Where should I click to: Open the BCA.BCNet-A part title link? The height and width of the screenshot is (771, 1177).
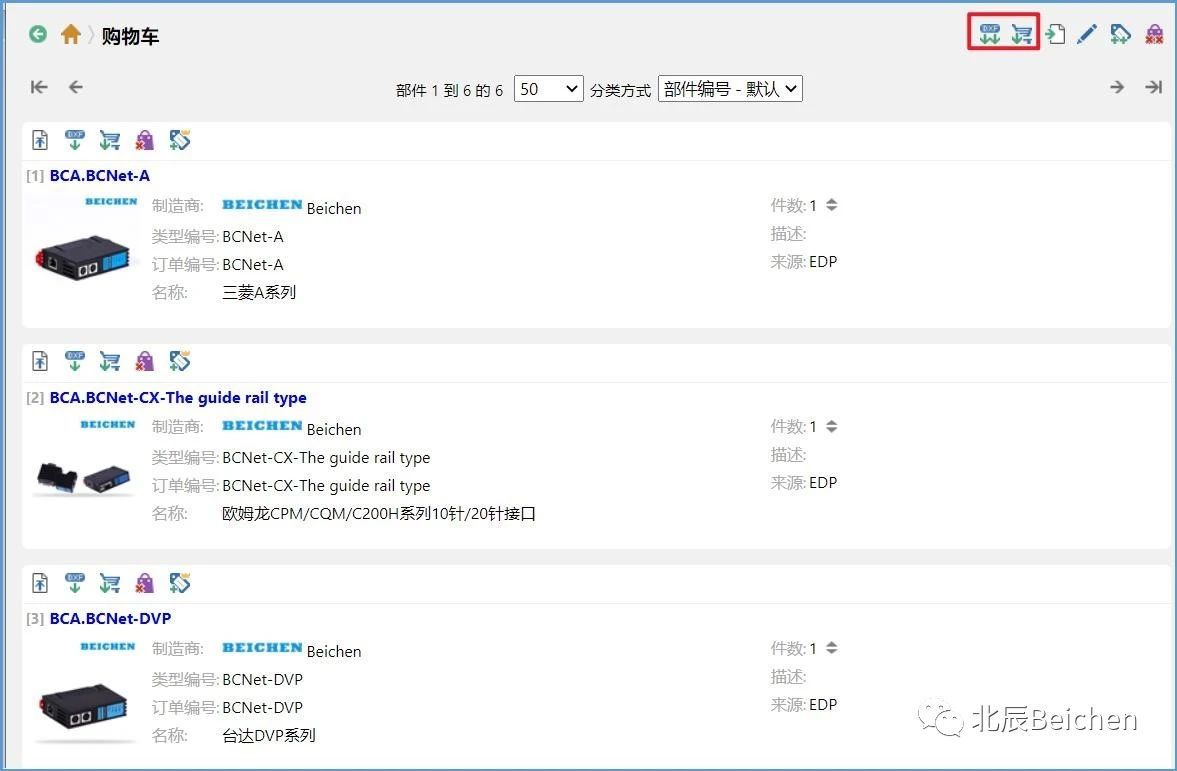point(100,176)
